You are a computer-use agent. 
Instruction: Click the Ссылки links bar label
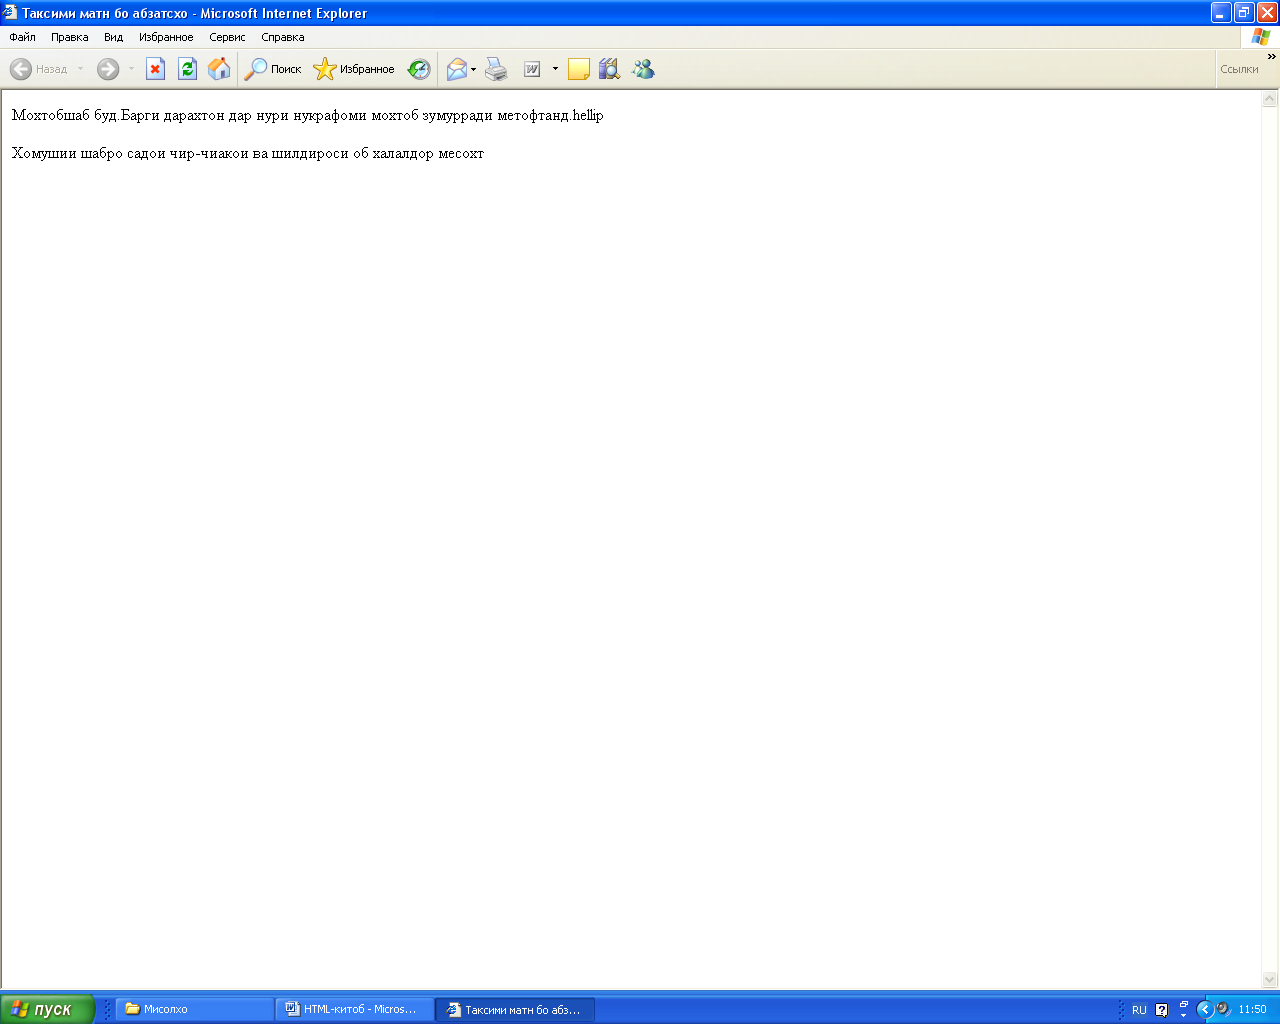[1239, 69]
